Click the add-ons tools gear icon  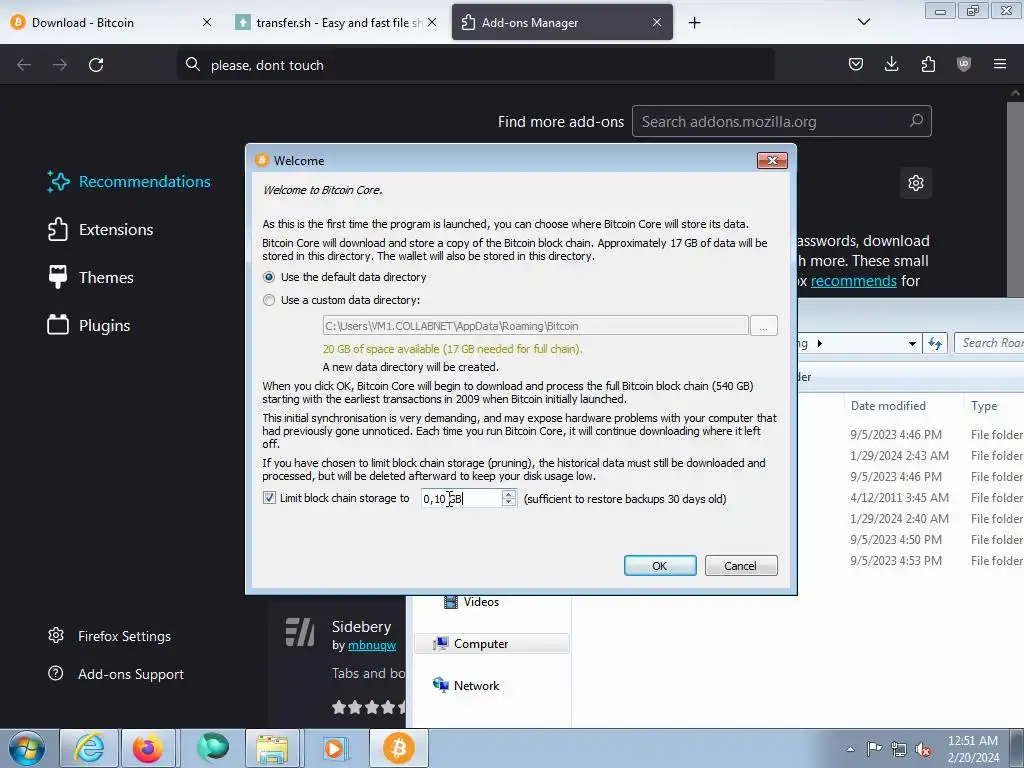[x=916, y=183]
